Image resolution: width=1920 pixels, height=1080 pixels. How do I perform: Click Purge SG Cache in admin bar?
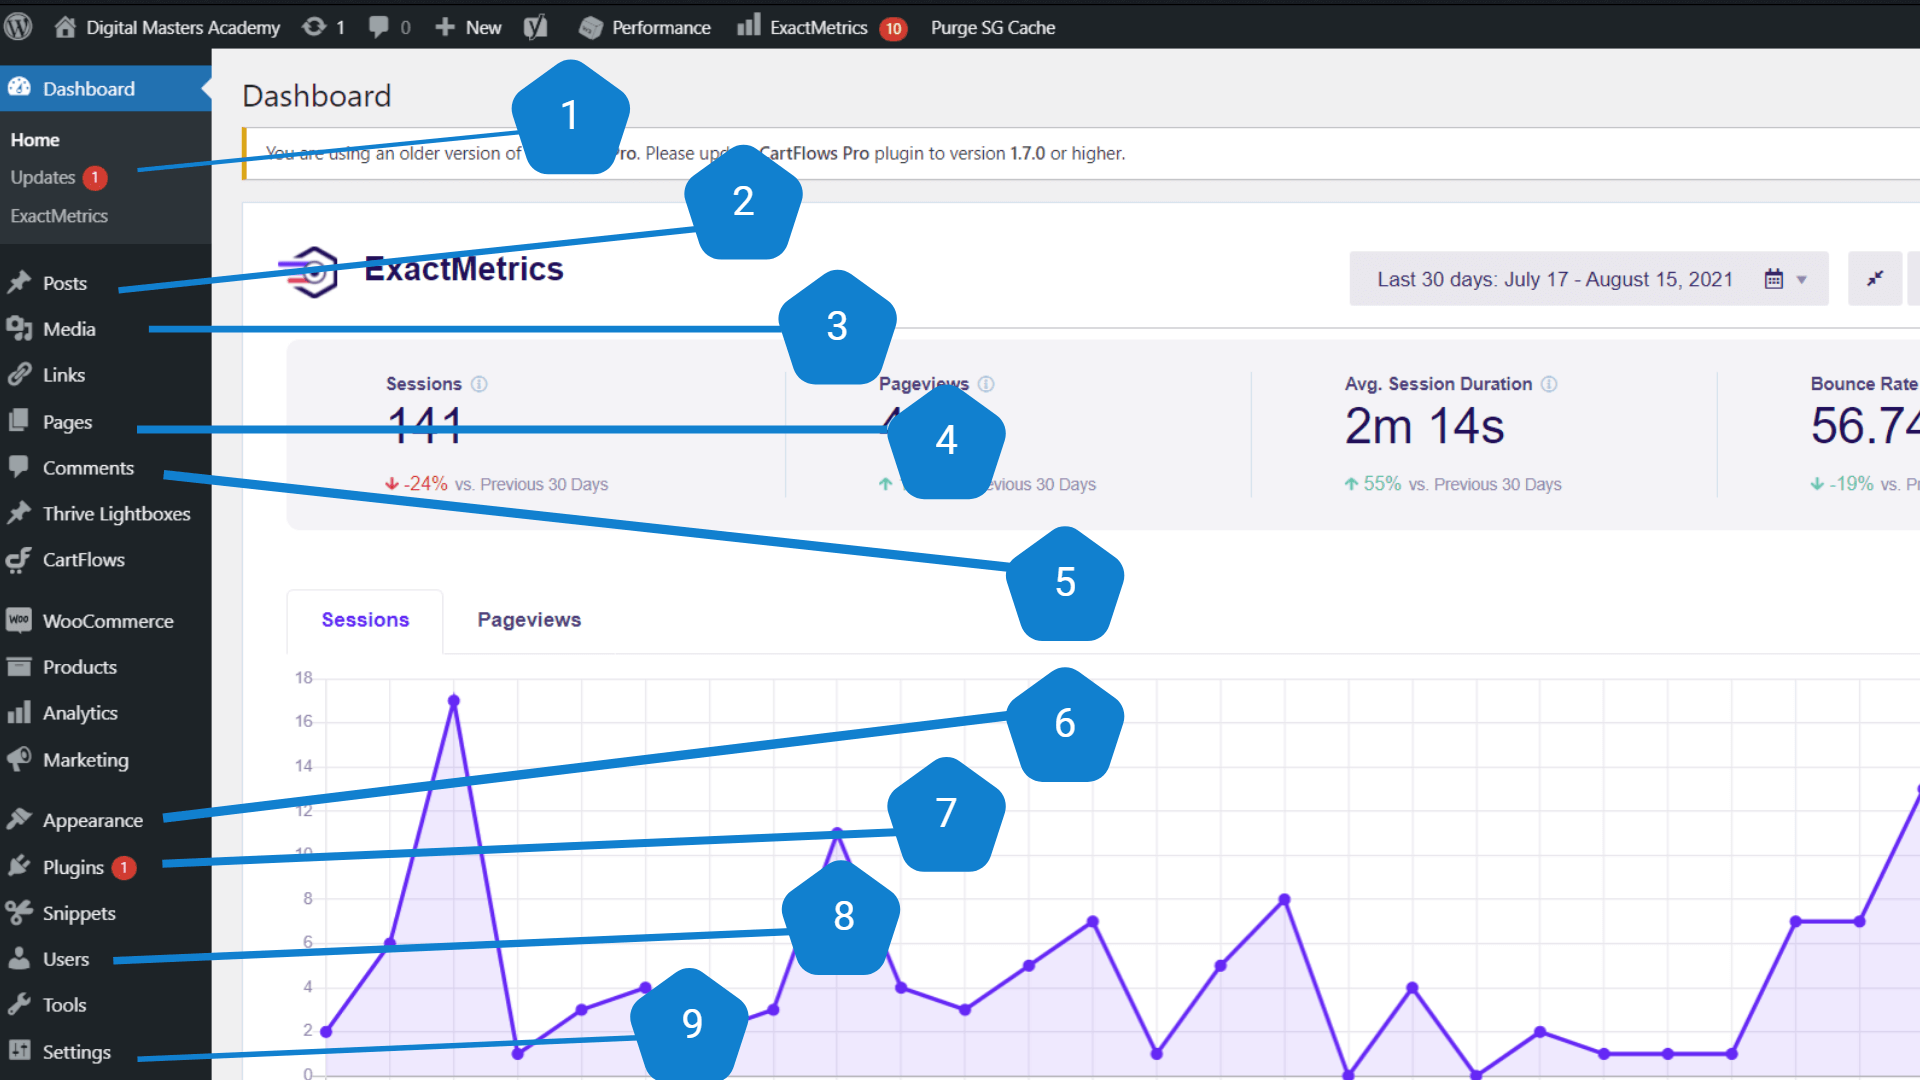993,27
